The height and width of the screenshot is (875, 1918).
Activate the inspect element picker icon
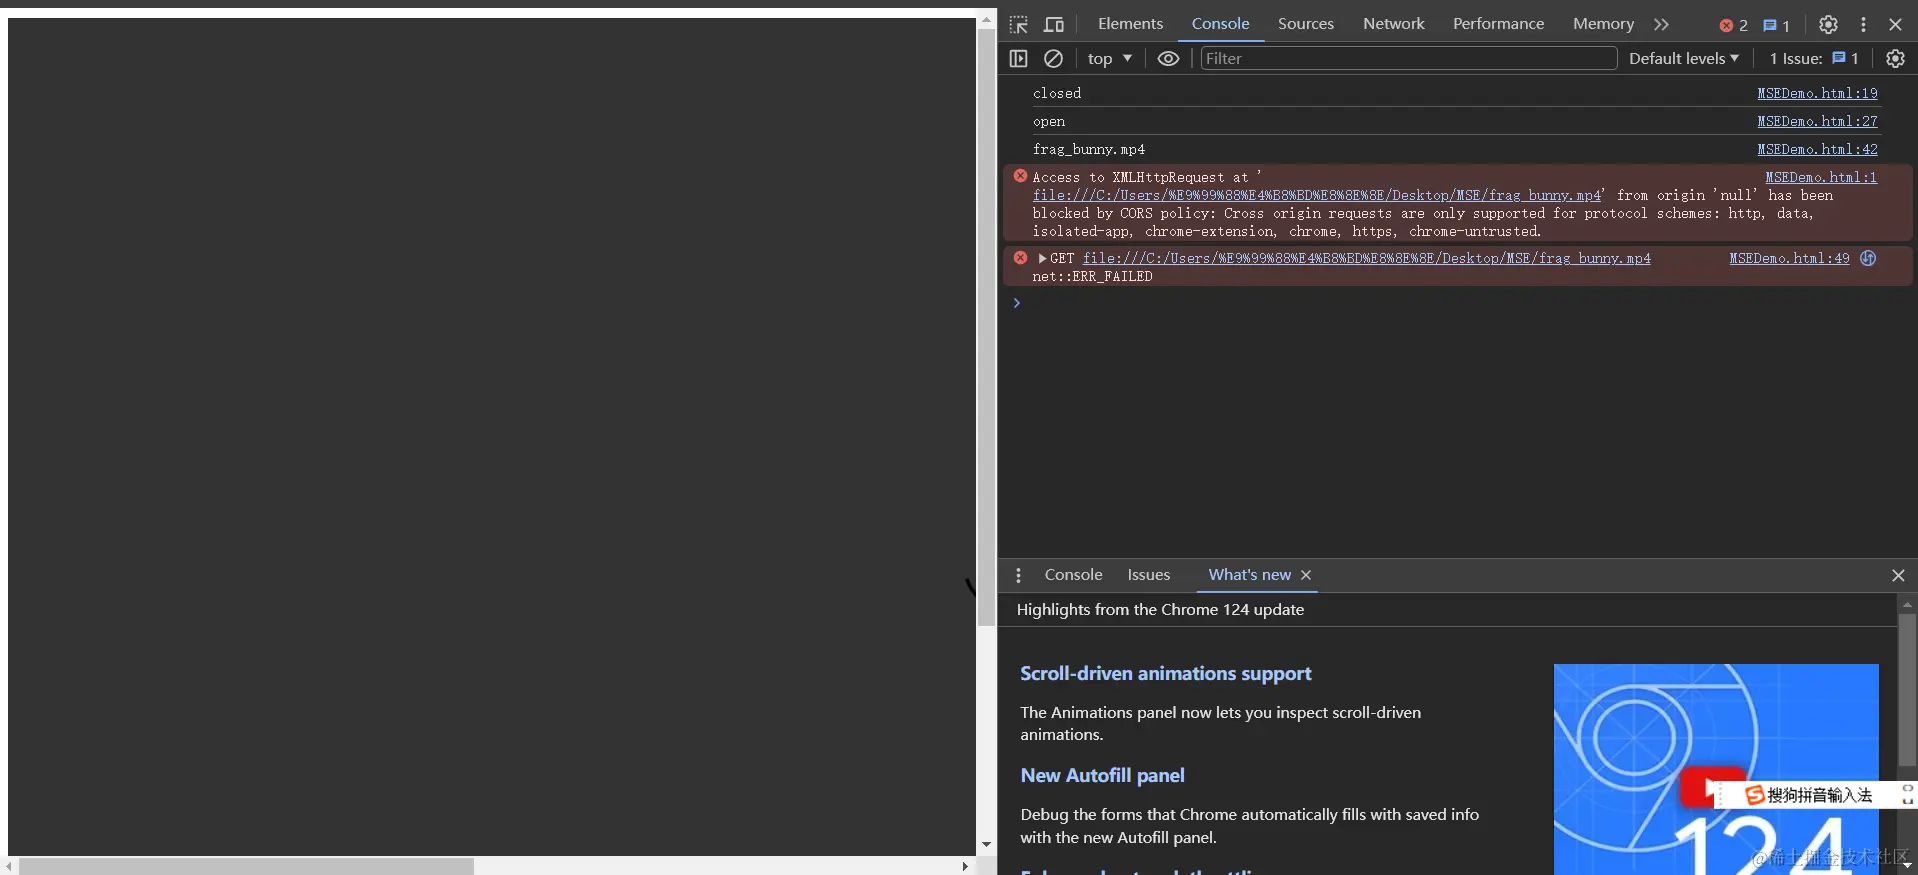tap(1018, 25)
